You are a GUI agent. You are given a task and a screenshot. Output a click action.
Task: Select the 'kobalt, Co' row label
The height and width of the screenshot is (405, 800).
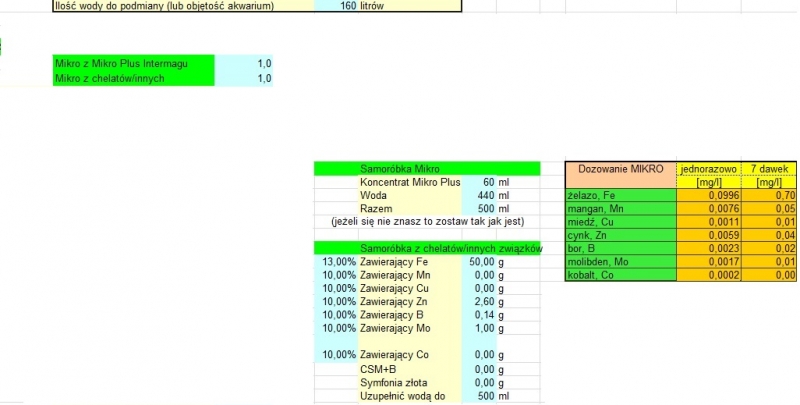621,274
